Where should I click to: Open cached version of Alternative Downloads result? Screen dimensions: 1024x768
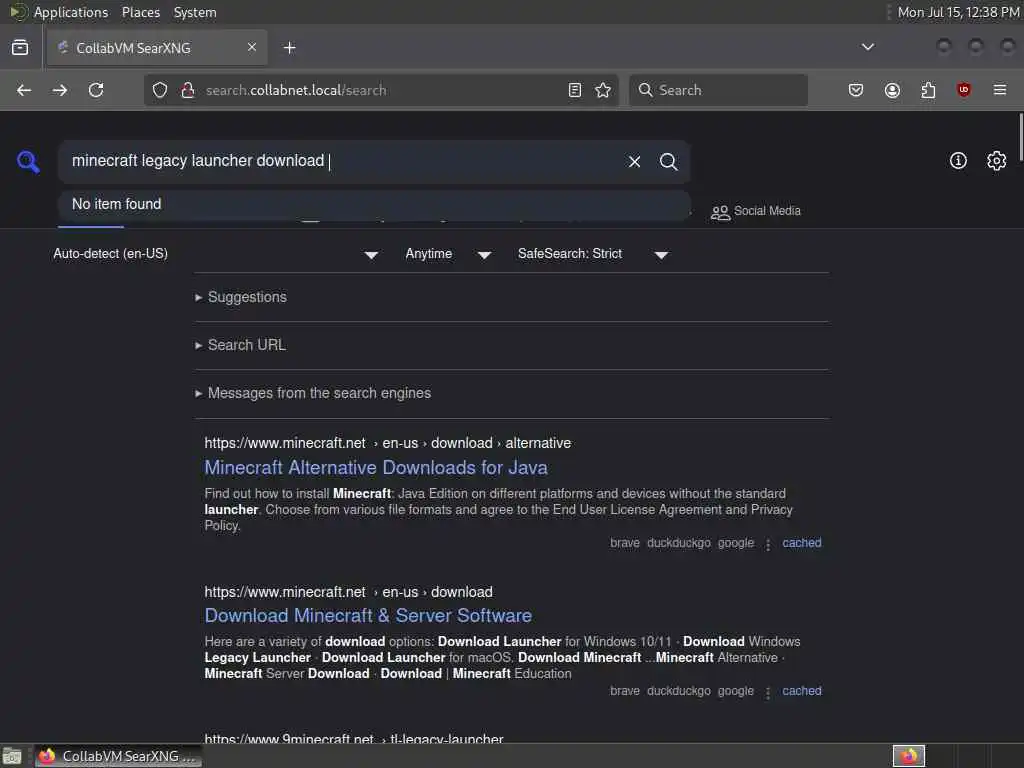[802, 543]
